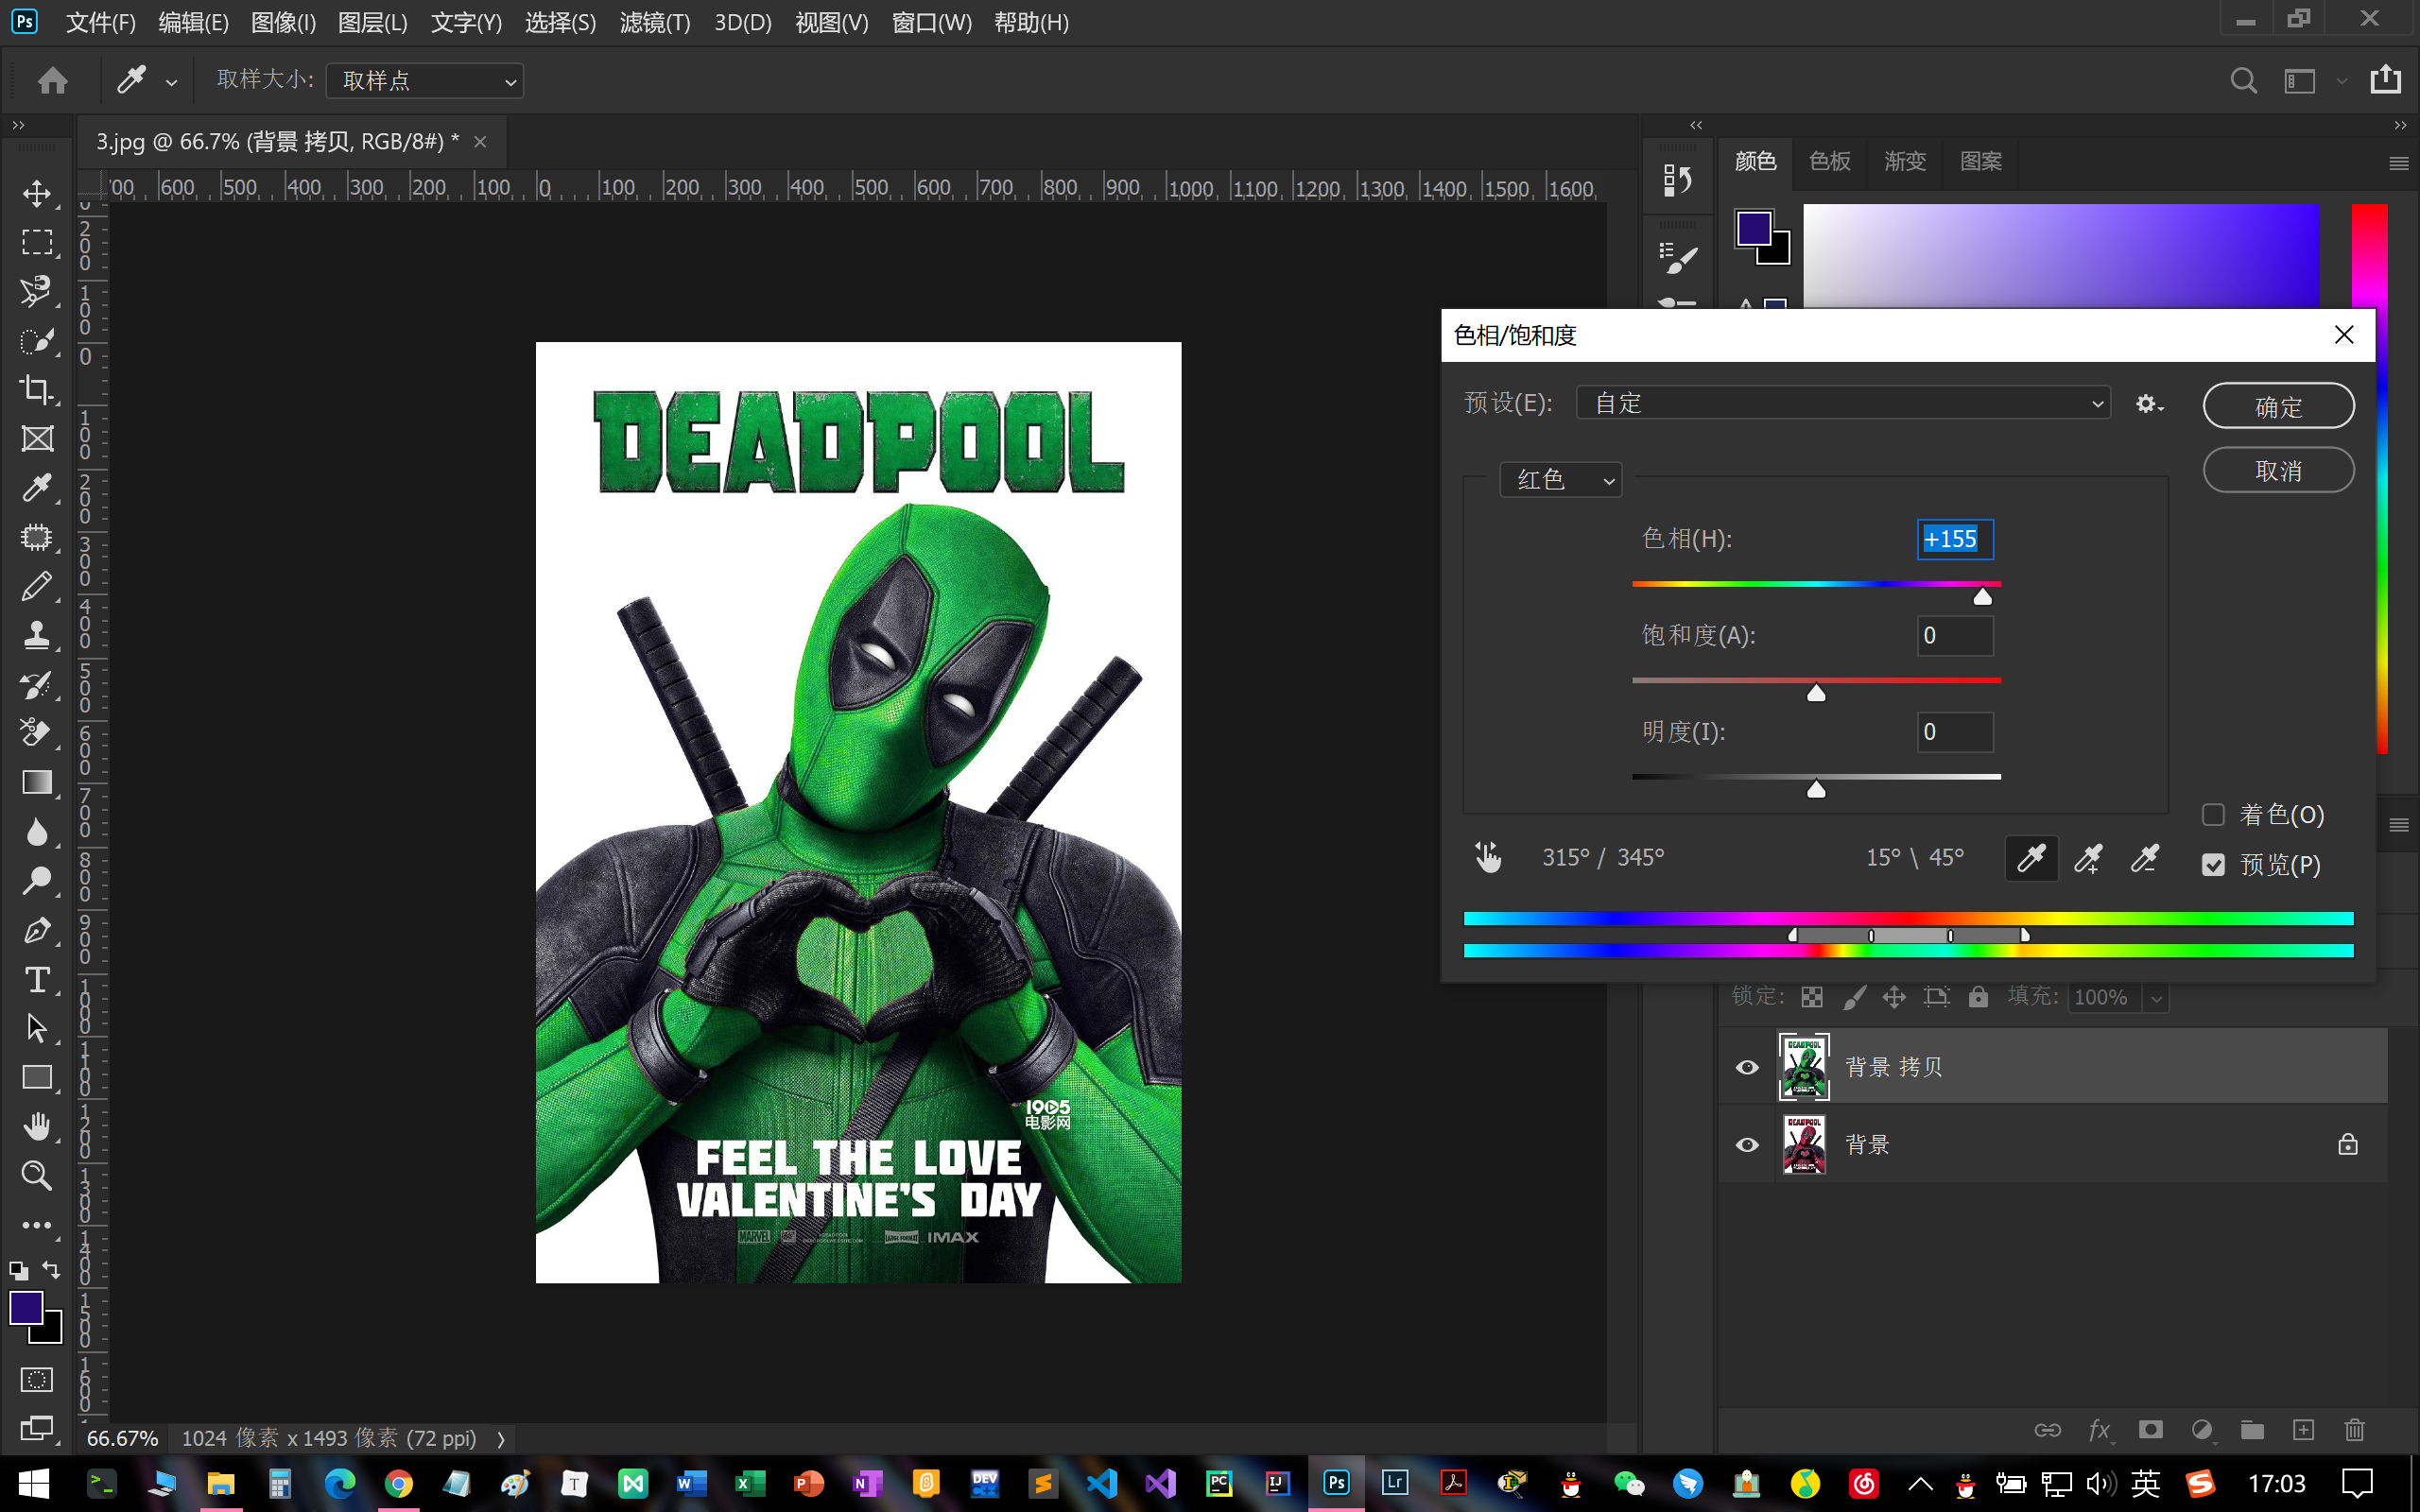This screenshot has height=1512, width=2420.
Task: Hide the 背景 layer
Action: click(1747, 1145)
